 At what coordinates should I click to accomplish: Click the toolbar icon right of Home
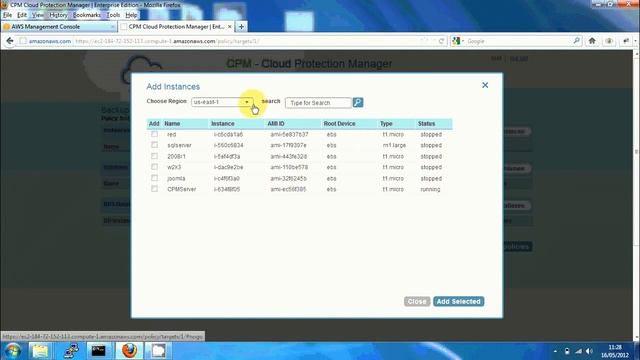click(609, 41)
